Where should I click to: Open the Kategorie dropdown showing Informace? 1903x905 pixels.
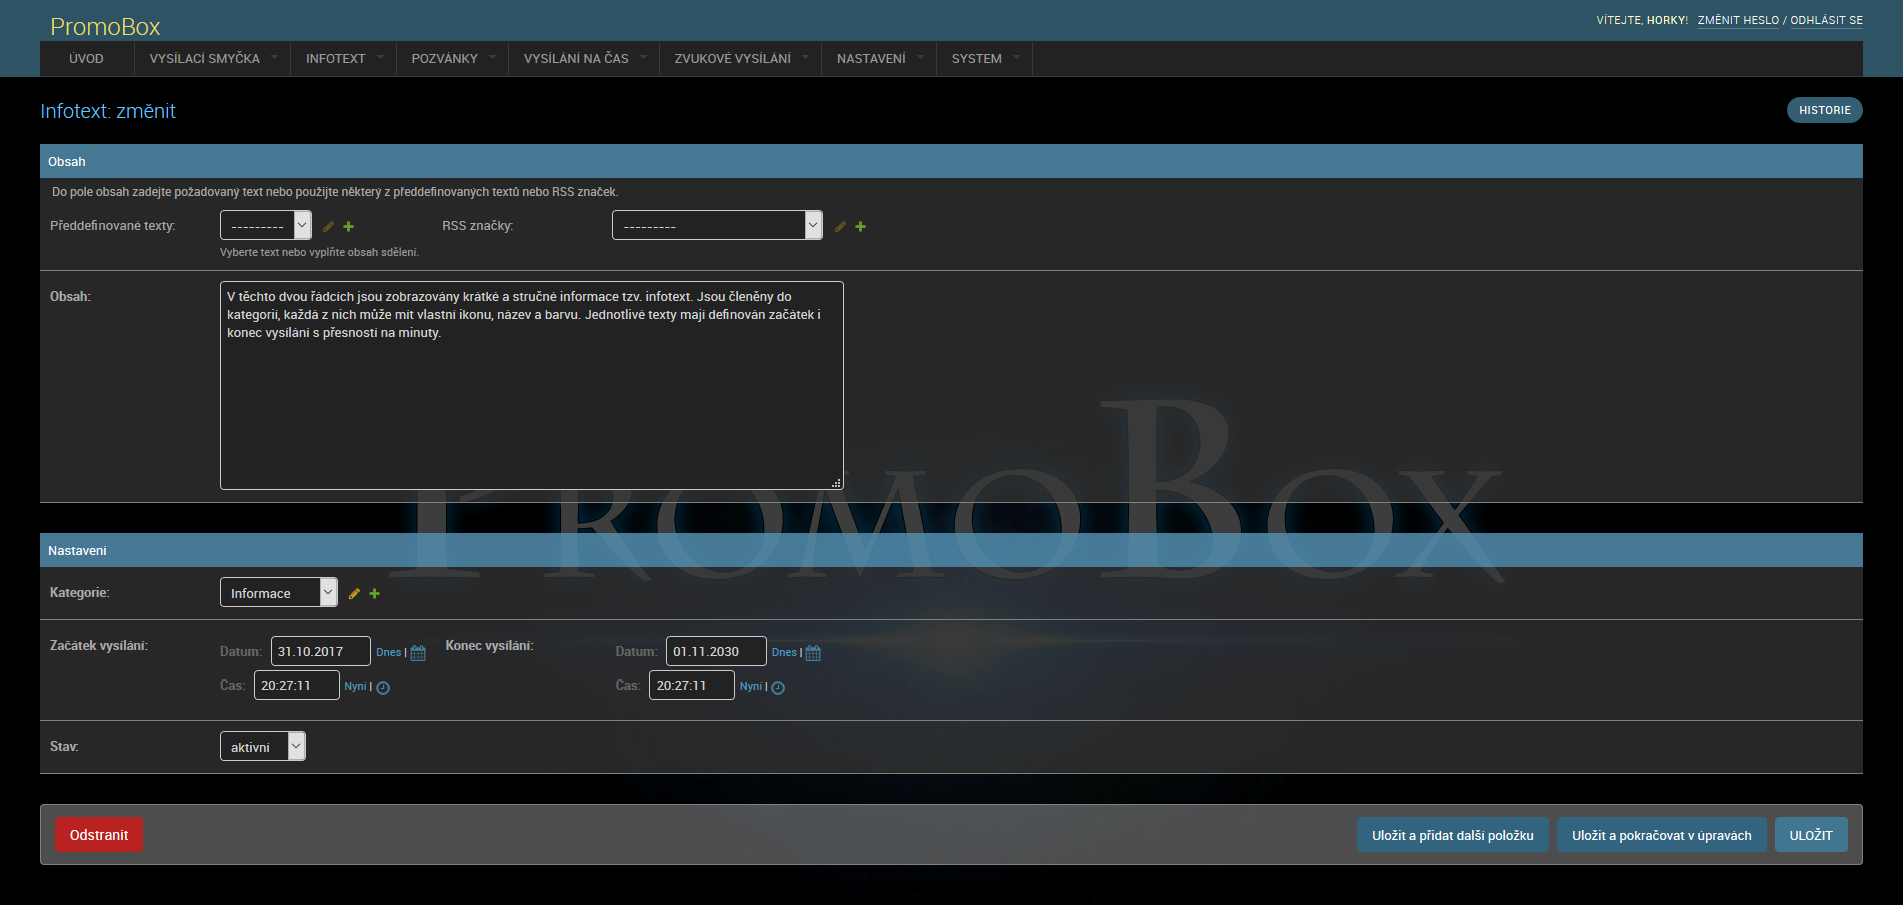pyautogui.click(x=278, y=593)
